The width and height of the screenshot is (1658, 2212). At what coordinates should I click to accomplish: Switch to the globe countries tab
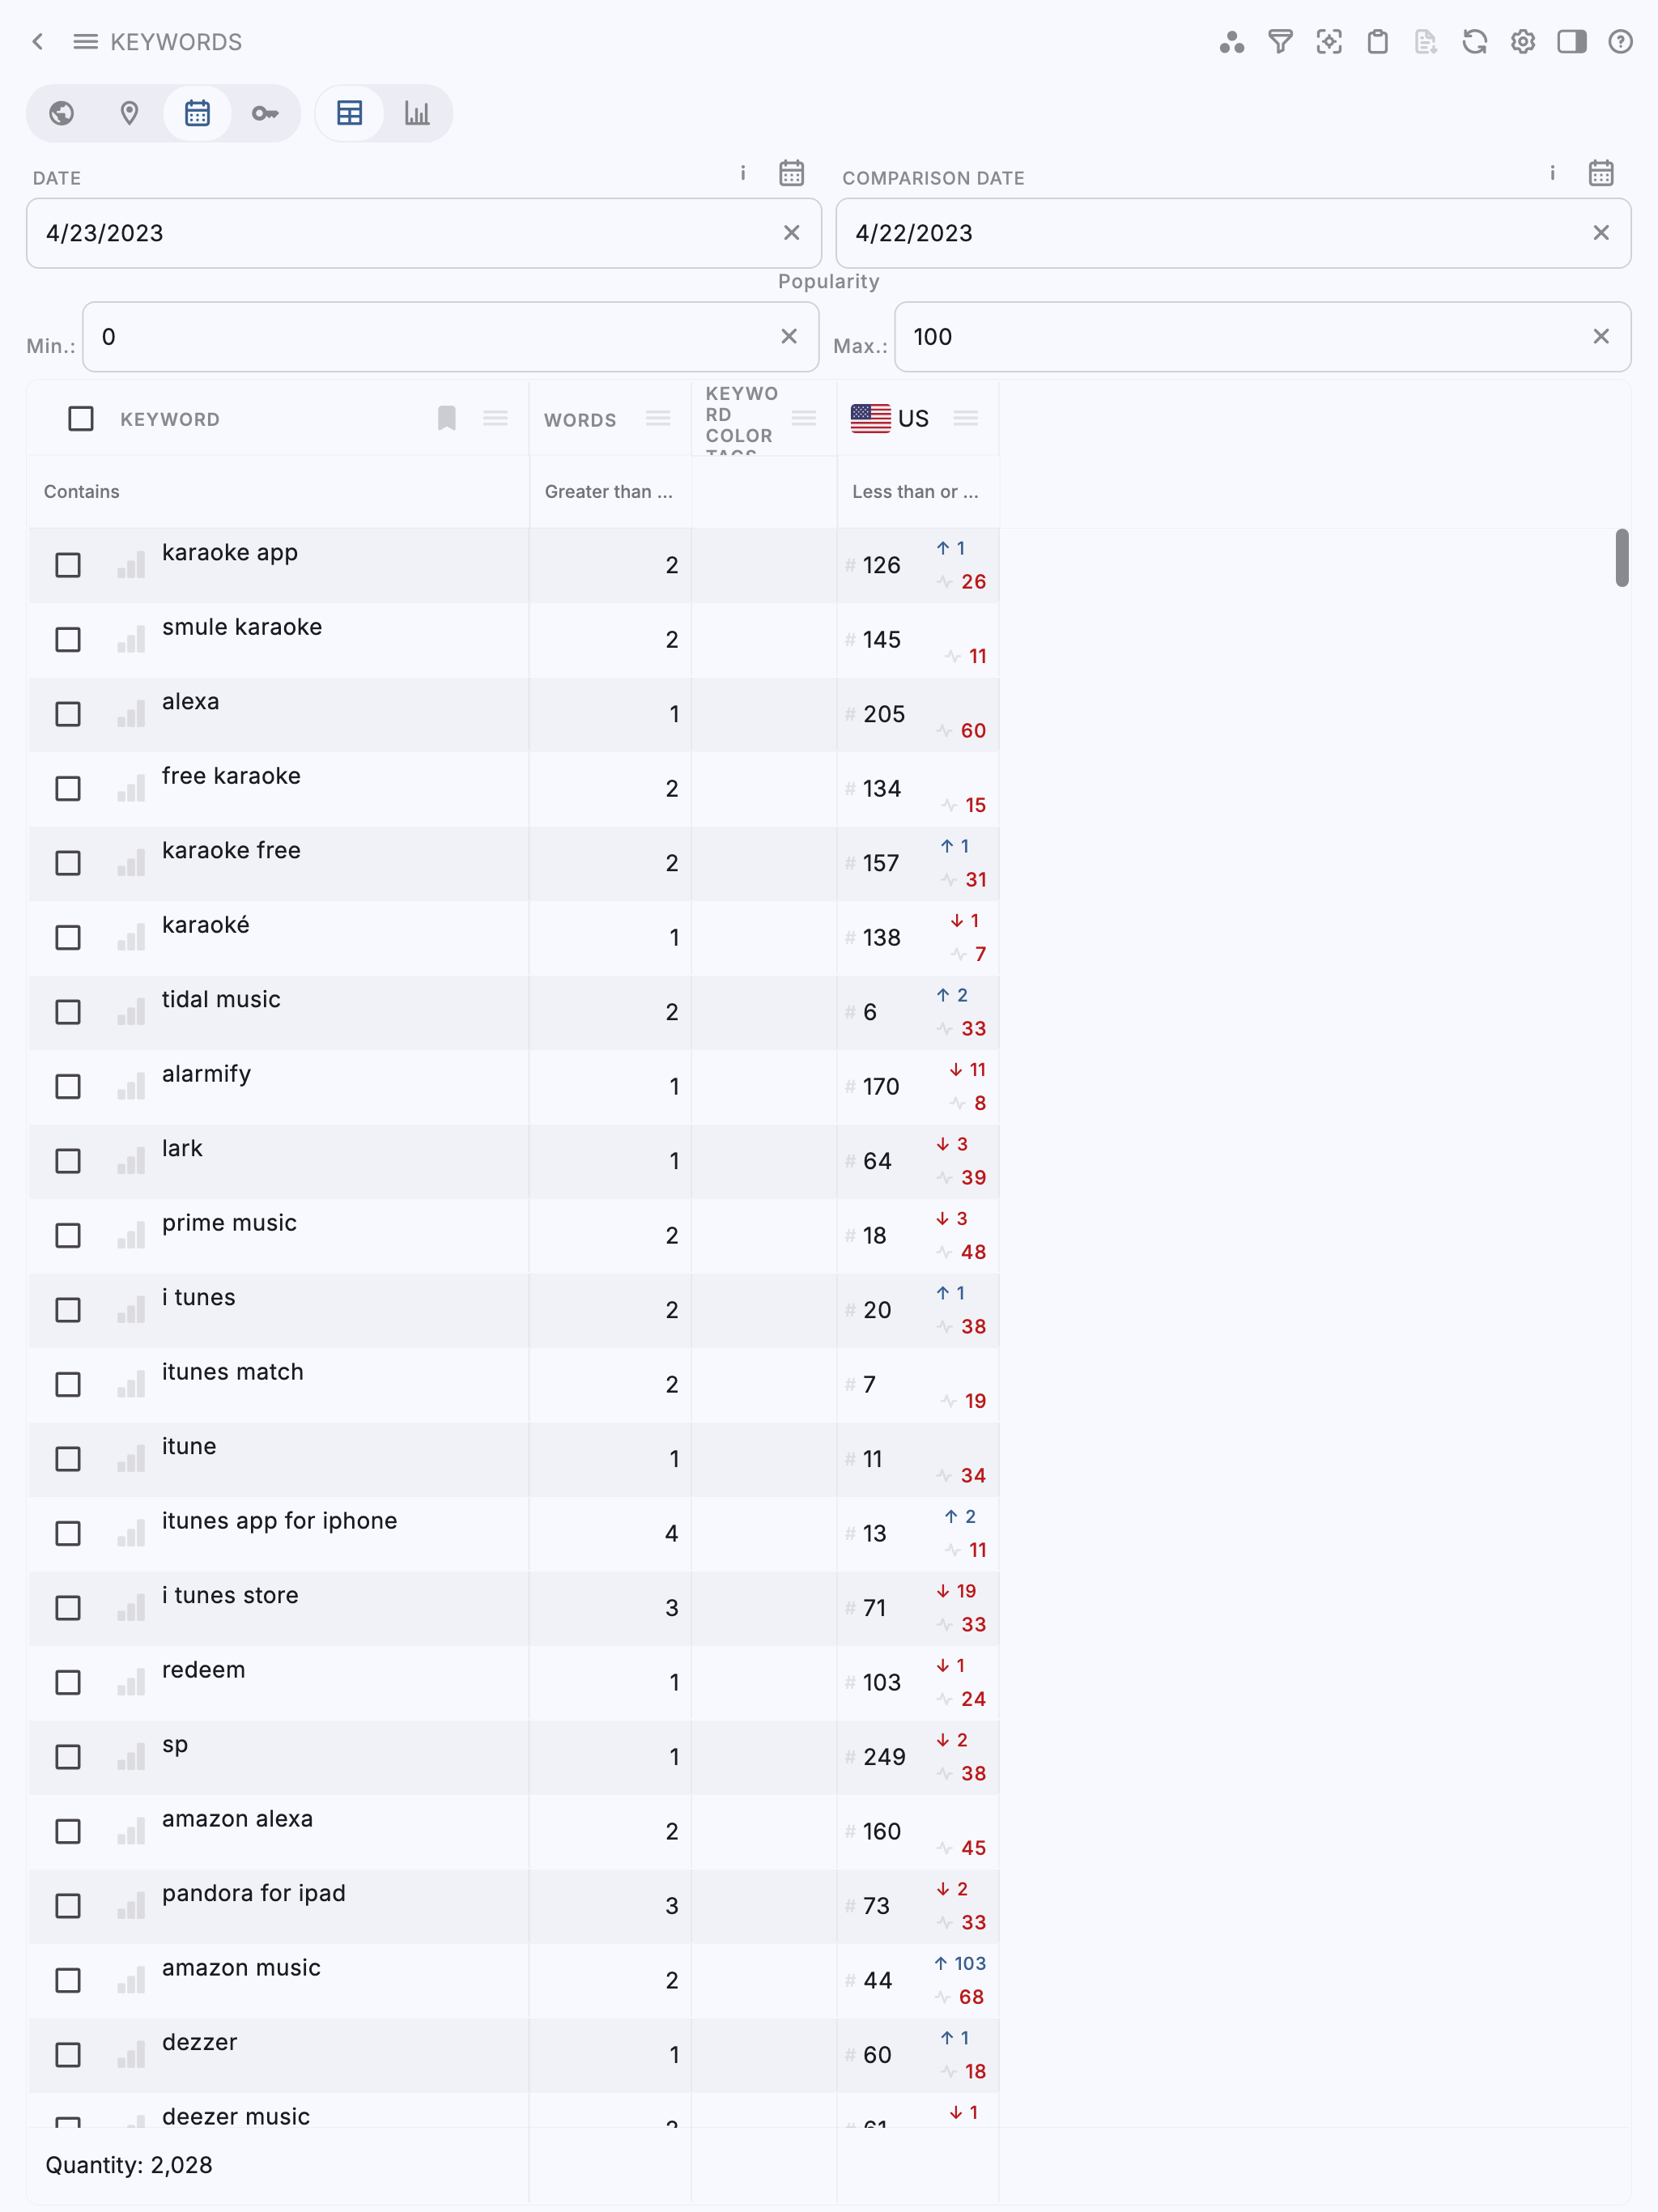[62, 113]
